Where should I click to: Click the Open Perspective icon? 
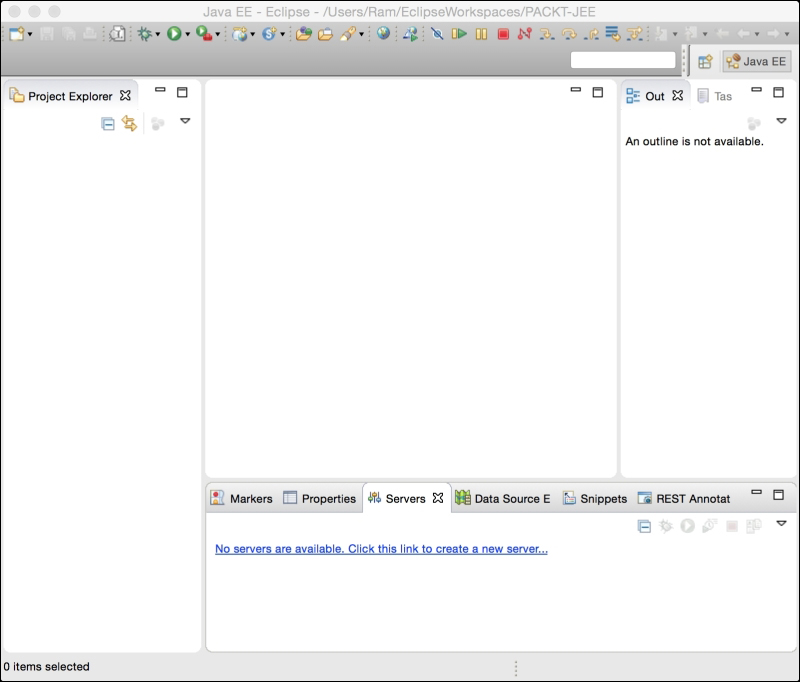tap(705, 61)
